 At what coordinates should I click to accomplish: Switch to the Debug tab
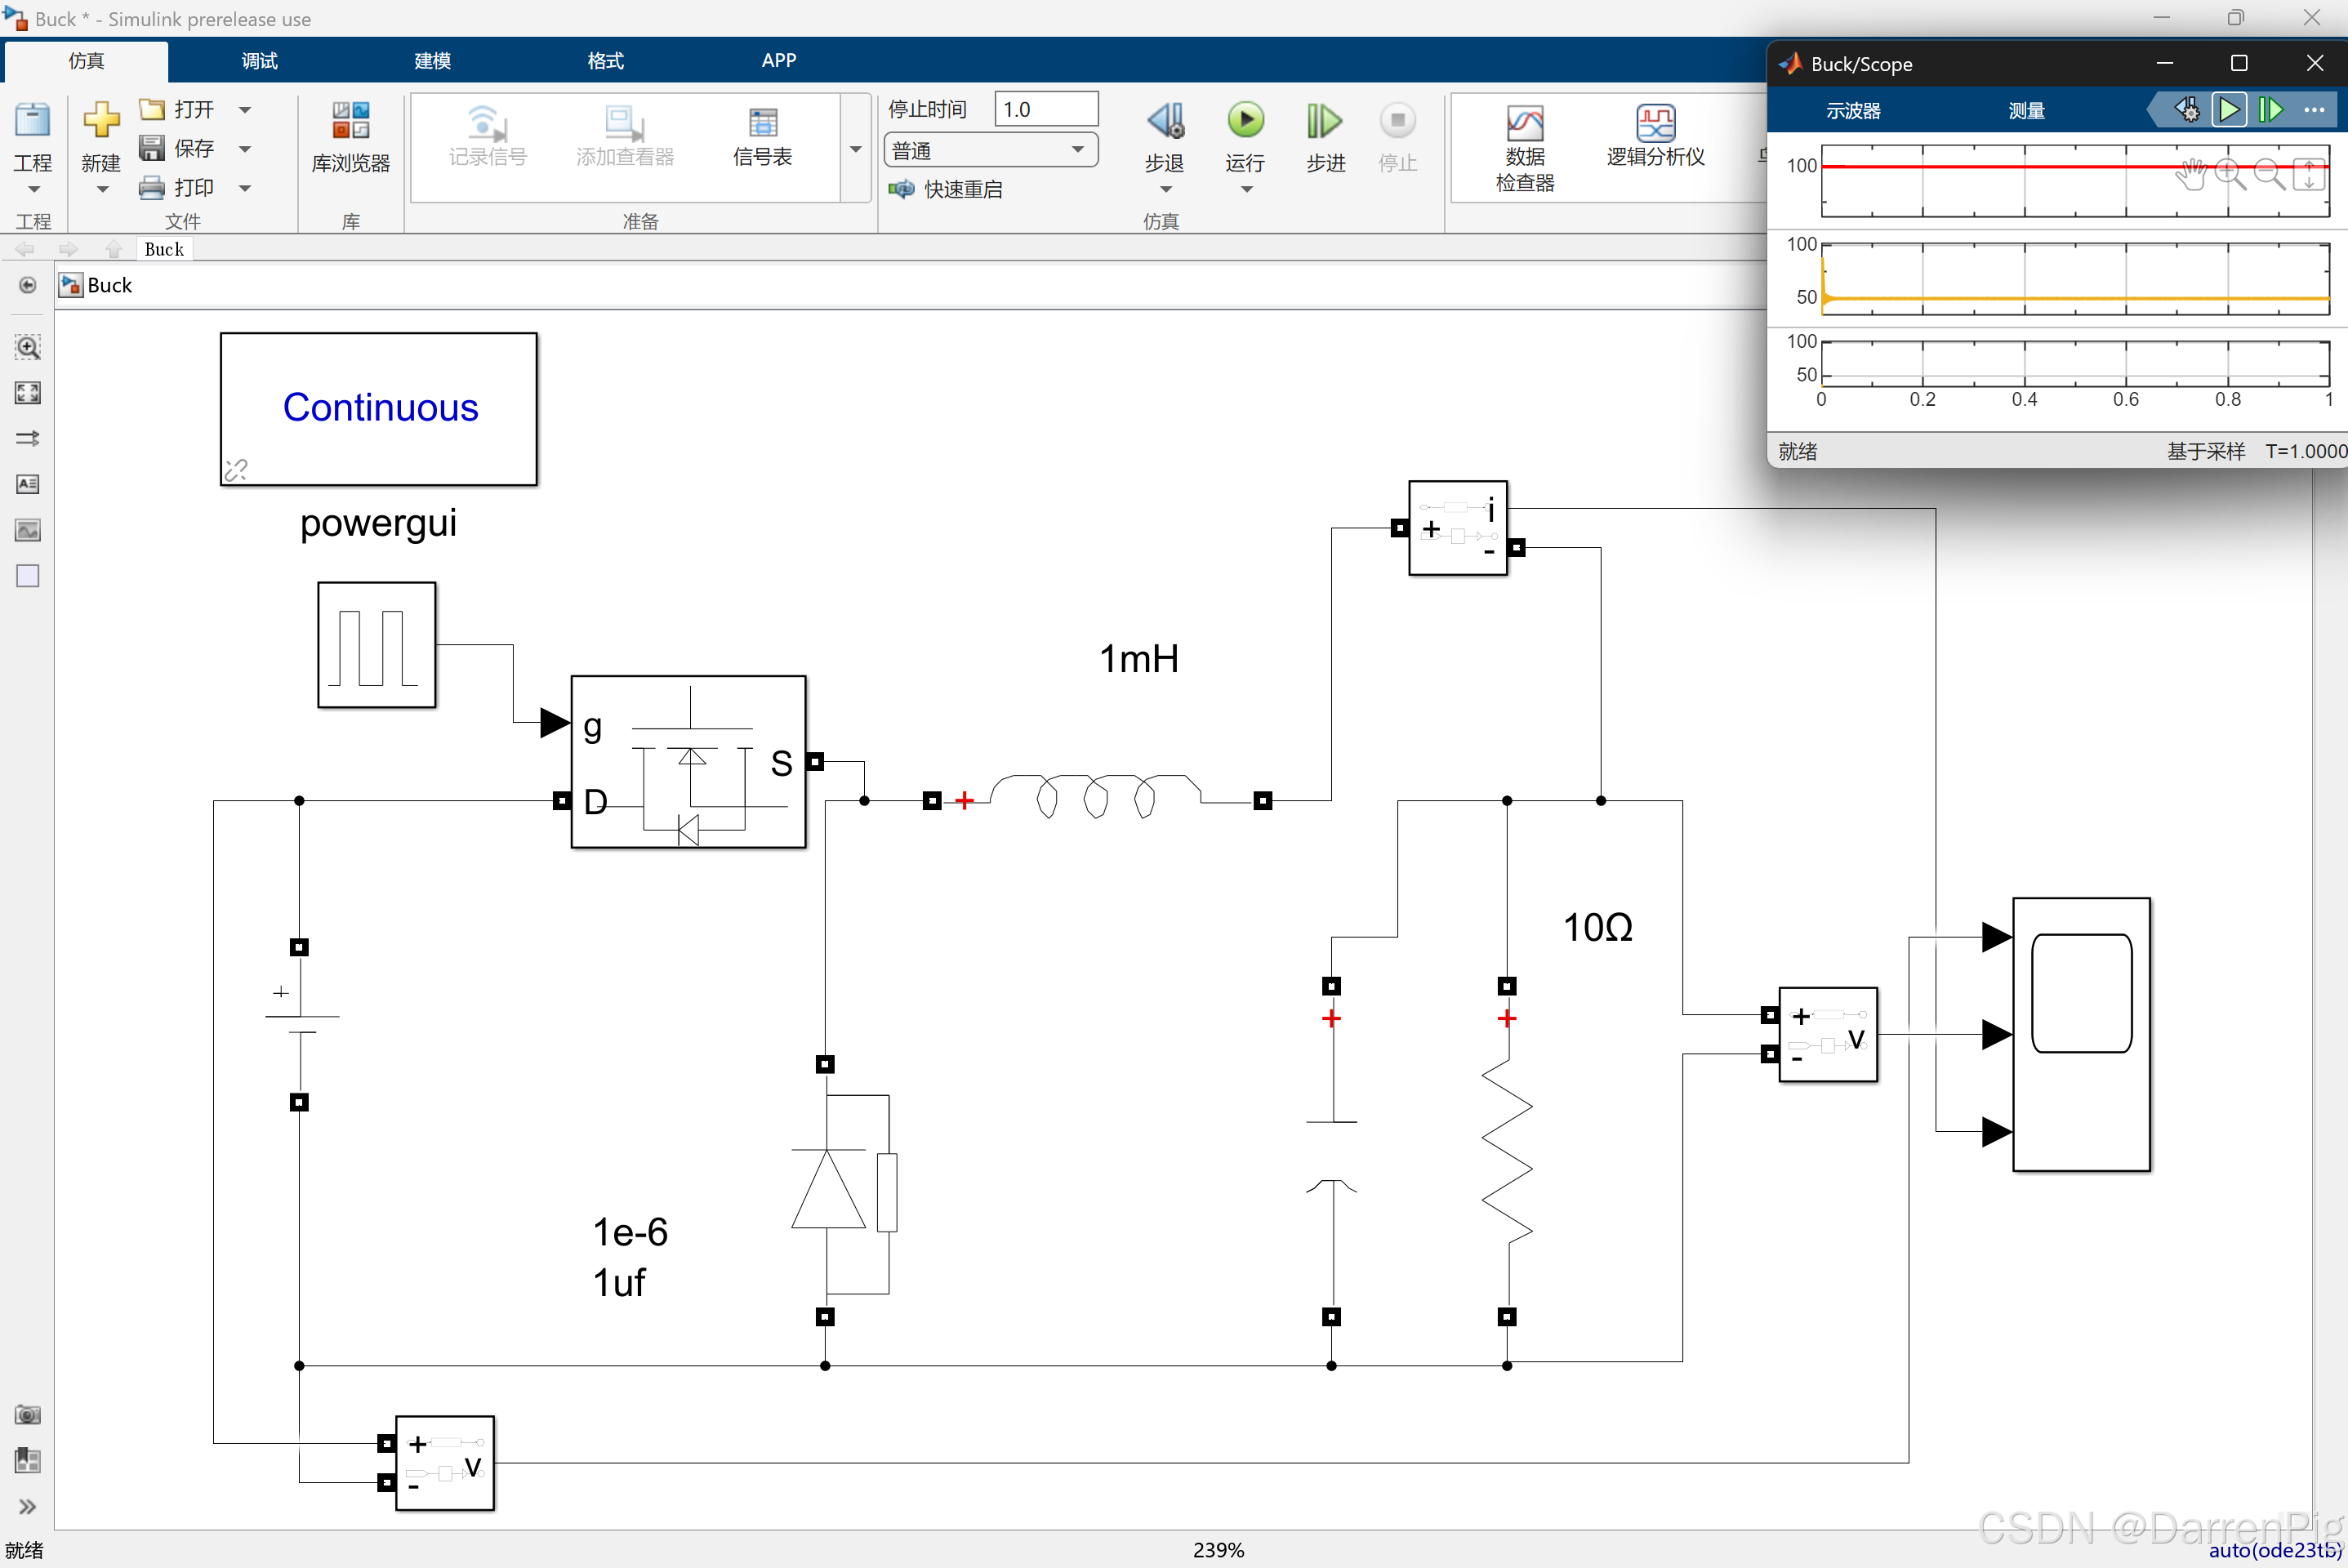click(x=259, y=61)
